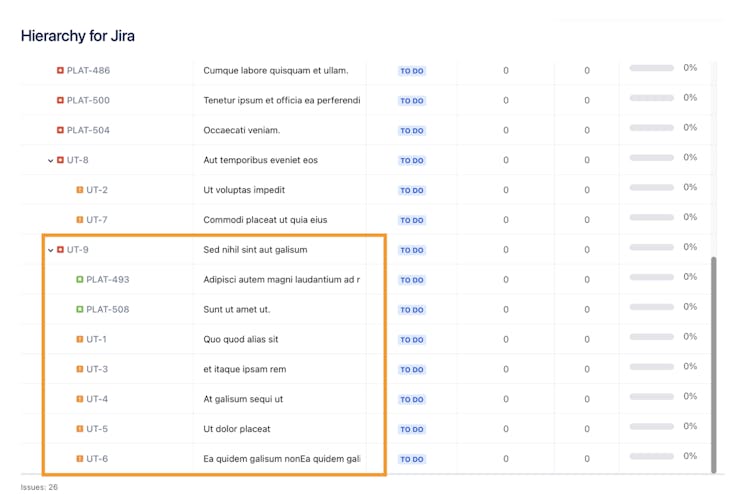This screenshot has height=494, width=752.
Task: Click the 0% value in UT-1 row
Action: click(x=690, y=336)
